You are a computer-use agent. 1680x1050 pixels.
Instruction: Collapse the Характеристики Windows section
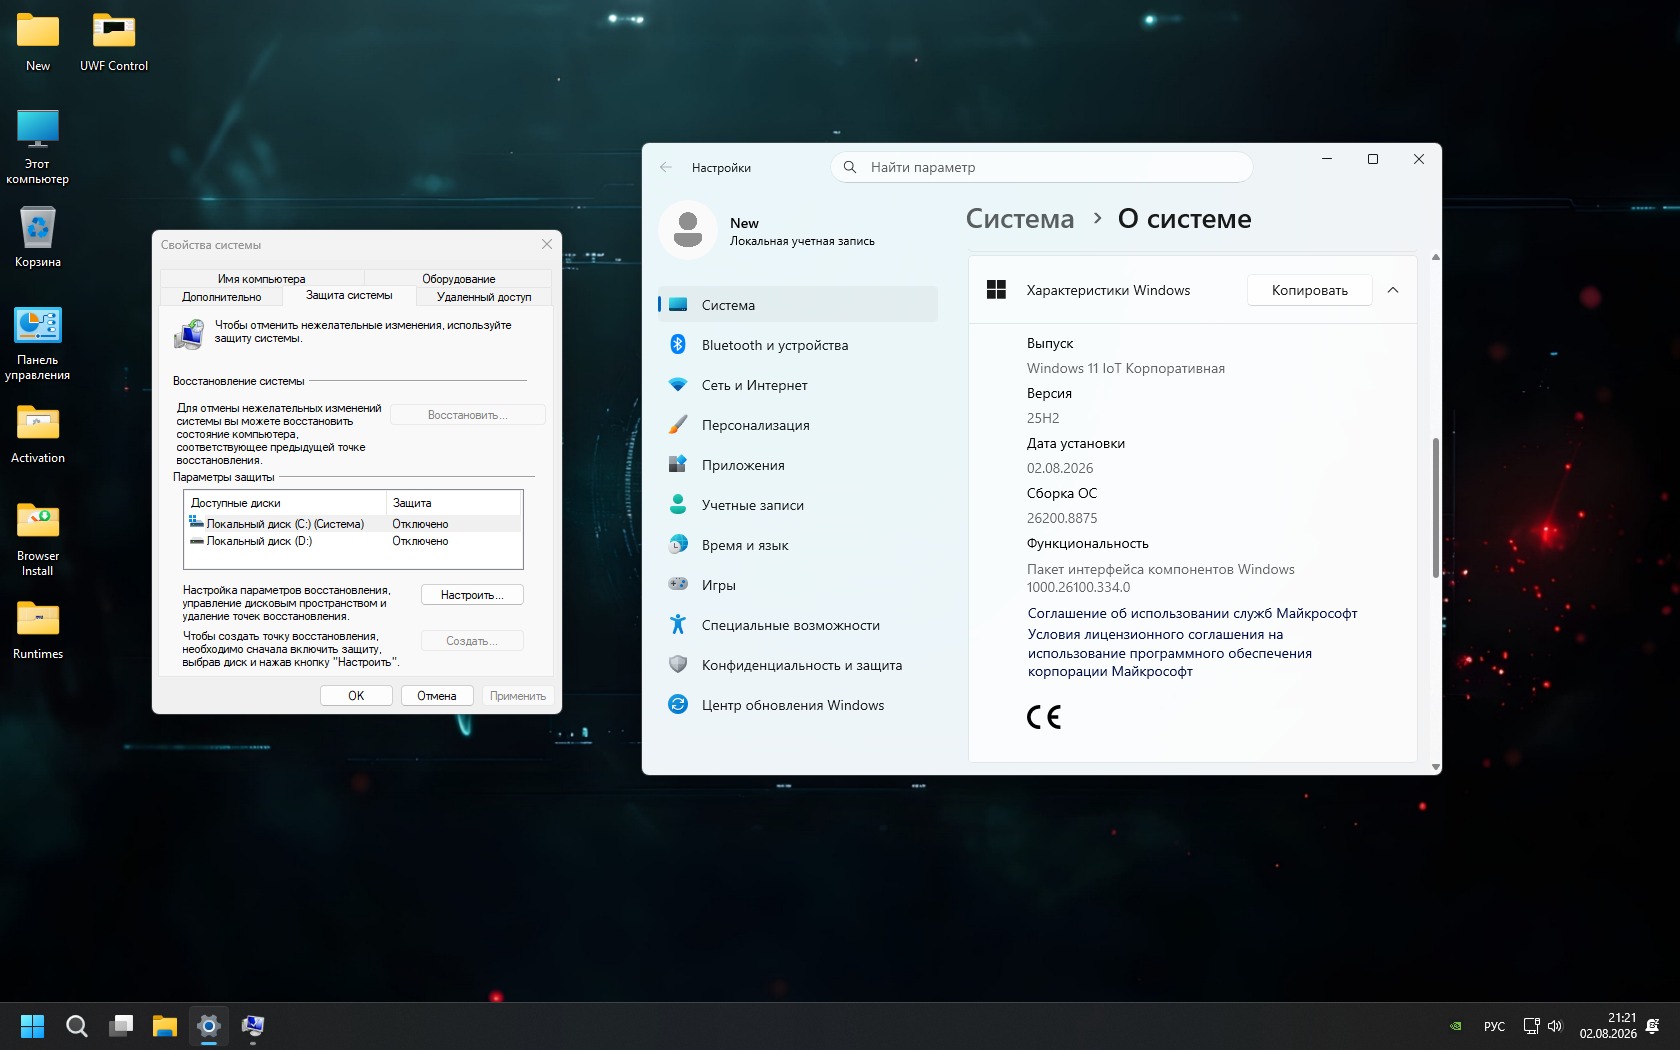(1393, 290)
